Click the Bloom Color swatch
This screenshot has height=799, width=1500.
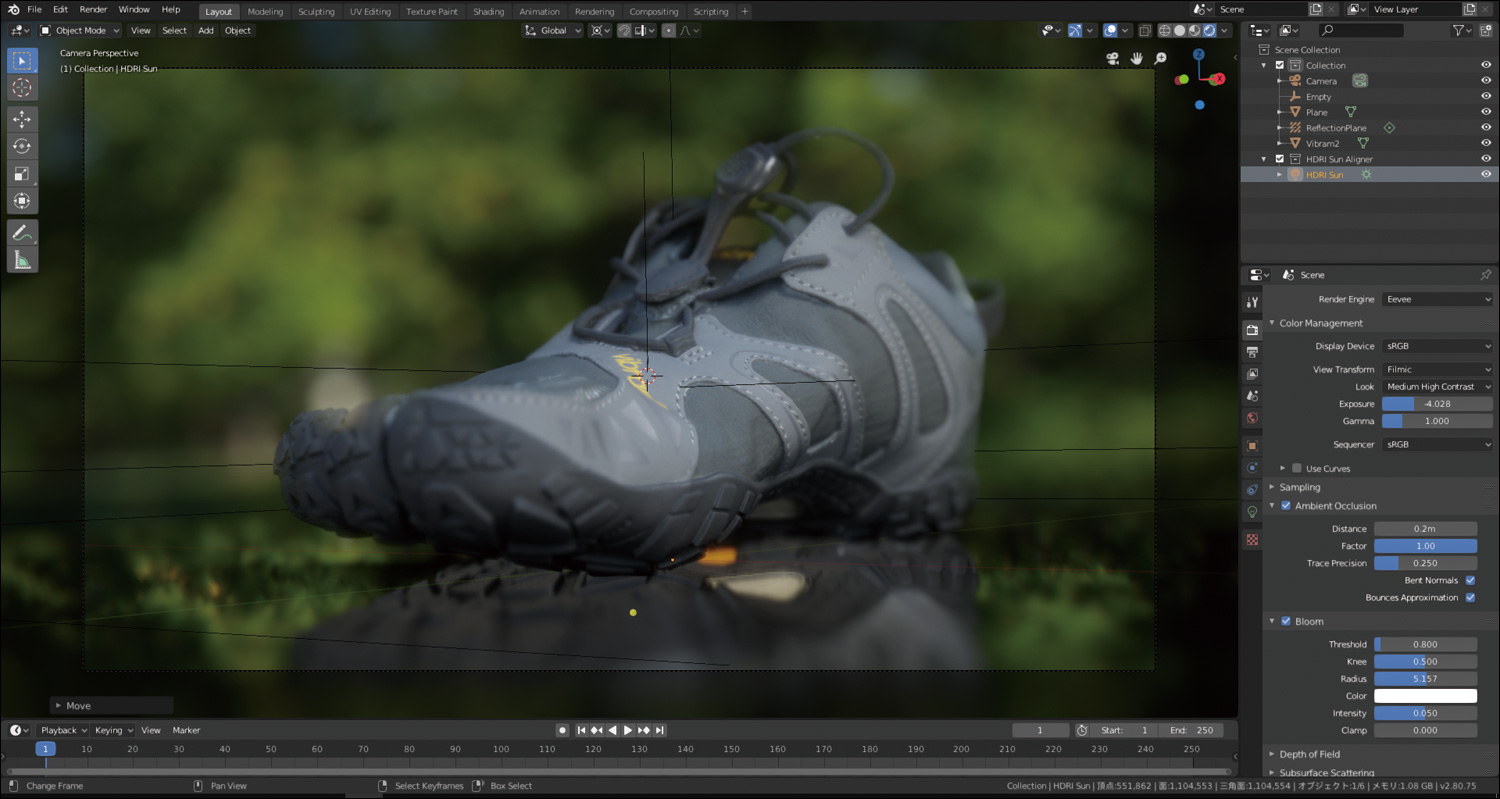pos(1425,696)
